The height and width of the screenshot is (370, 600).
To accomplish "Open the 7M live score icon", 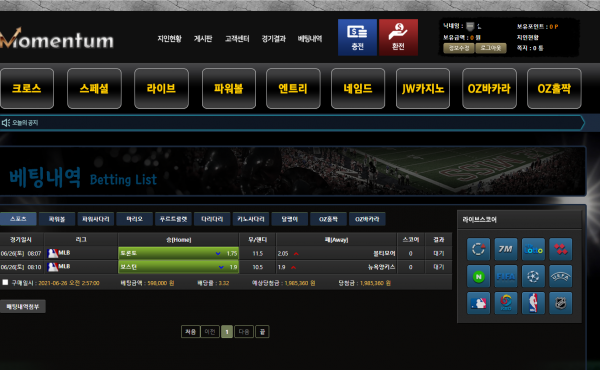I will 505,249.
